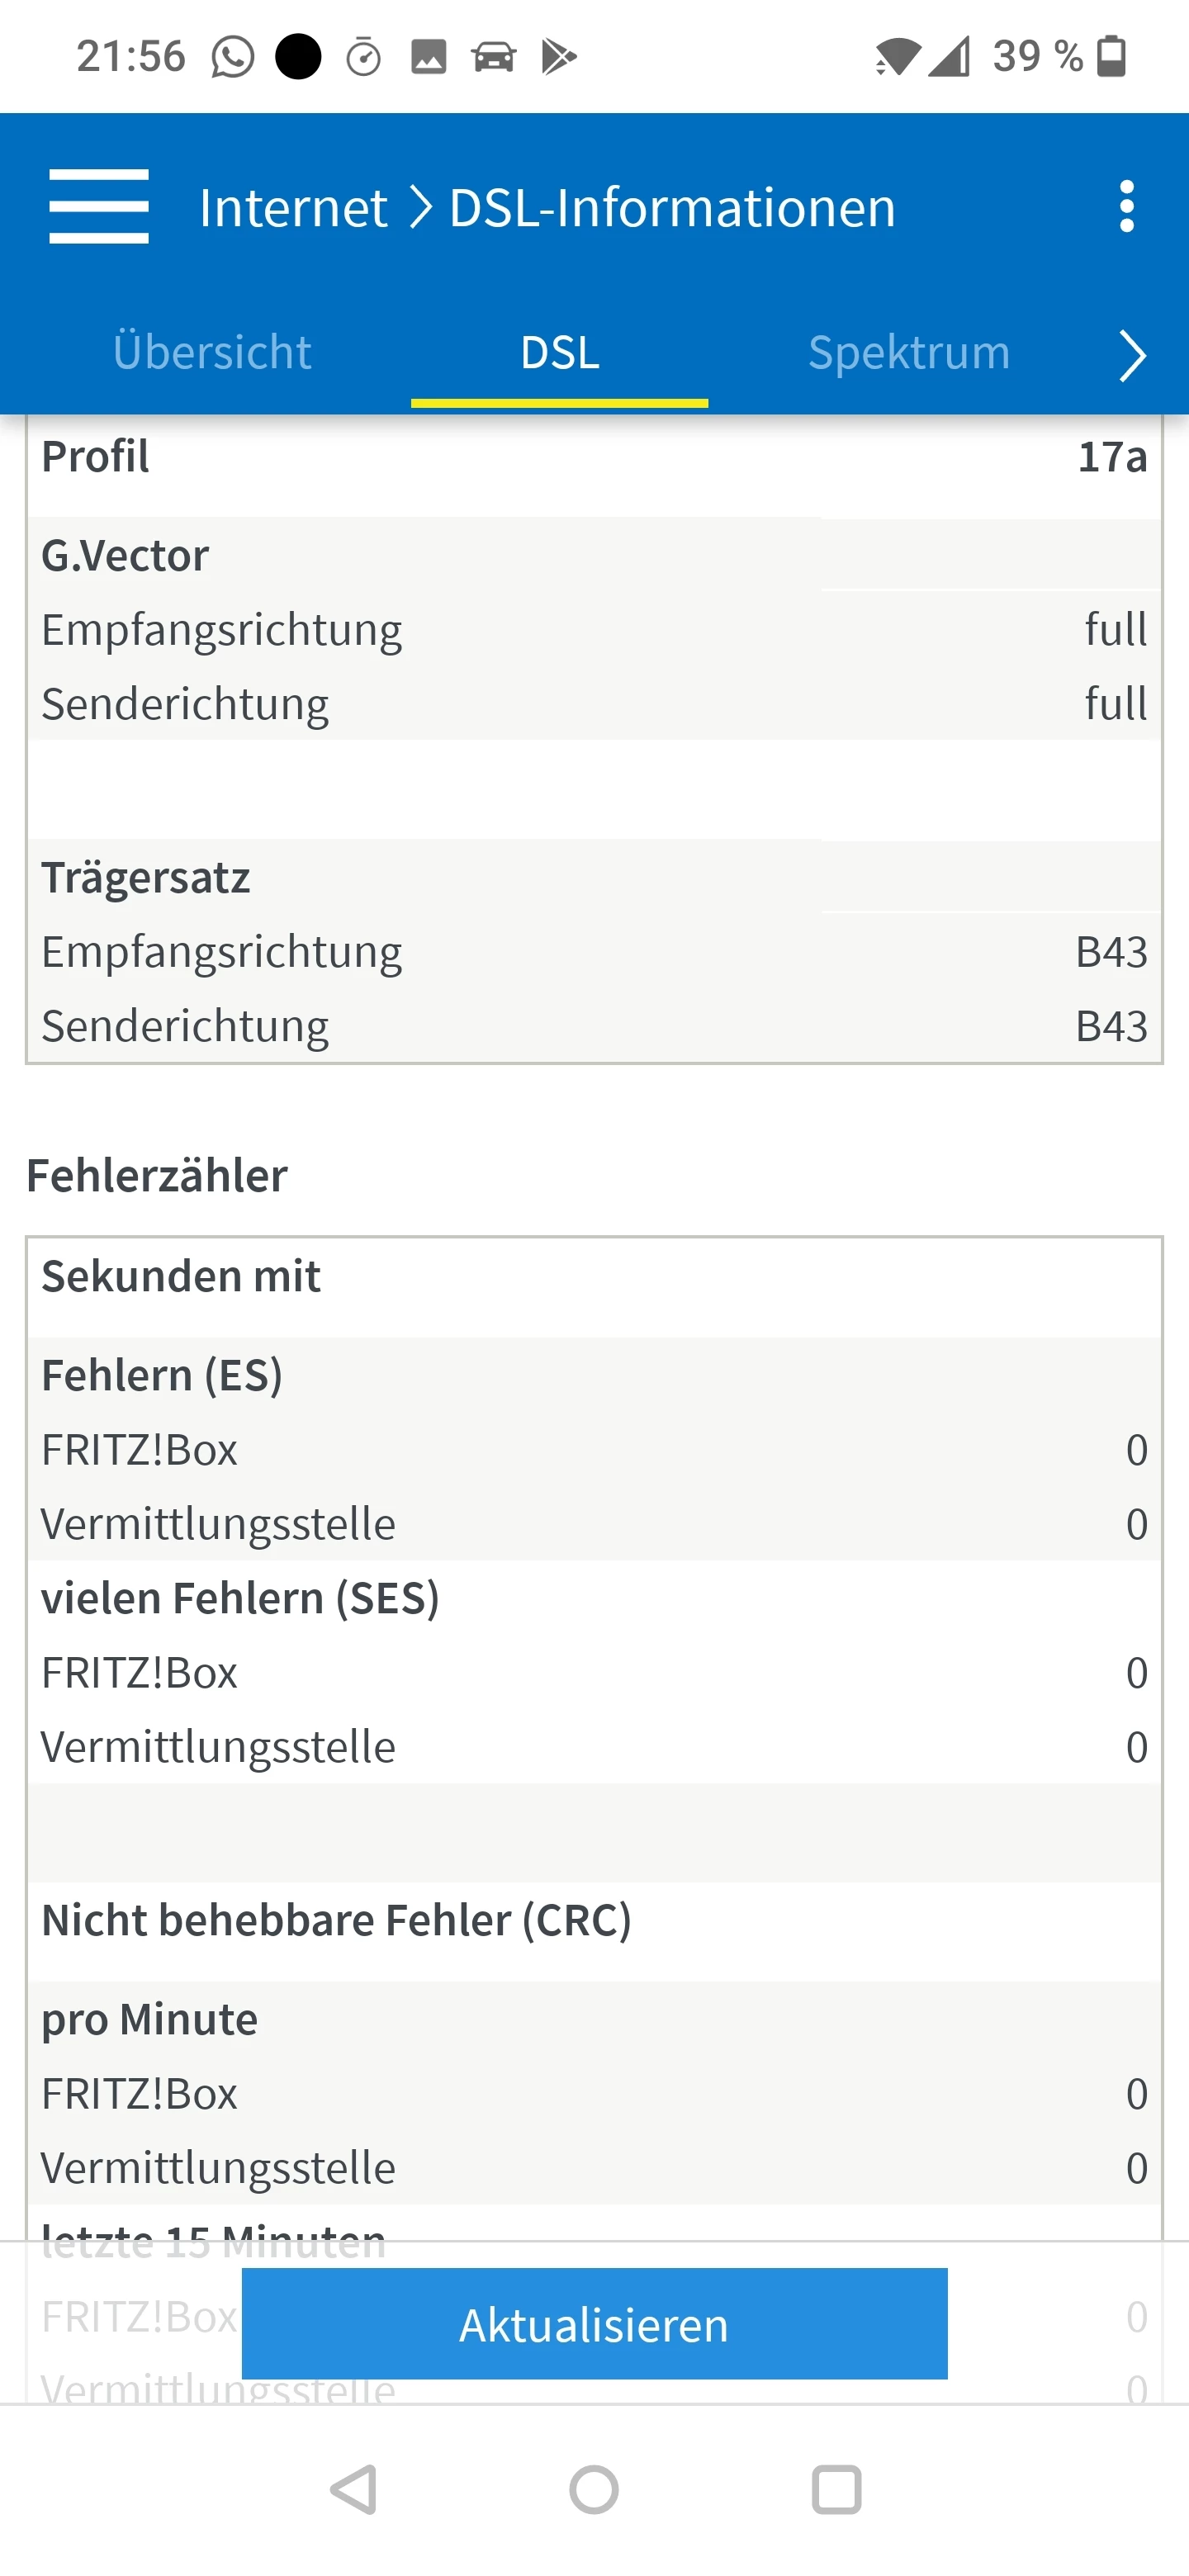
Task: Tap the timer icon in status bar
Action: click(363, 57)
